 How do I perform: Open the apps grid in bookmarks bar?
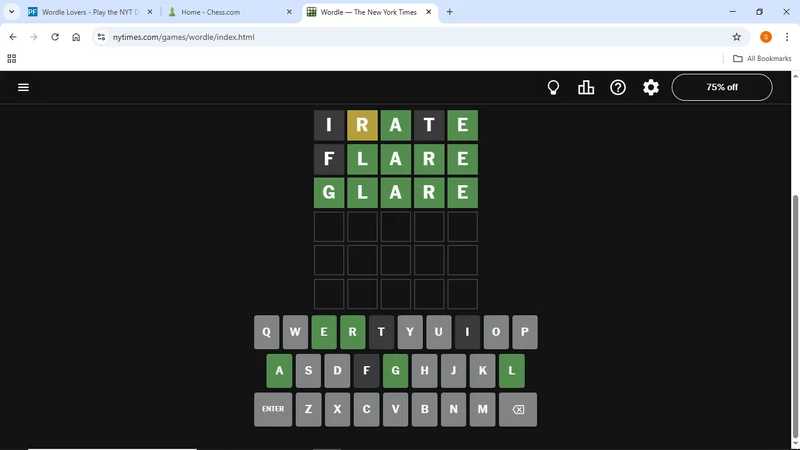coord(11,59)
